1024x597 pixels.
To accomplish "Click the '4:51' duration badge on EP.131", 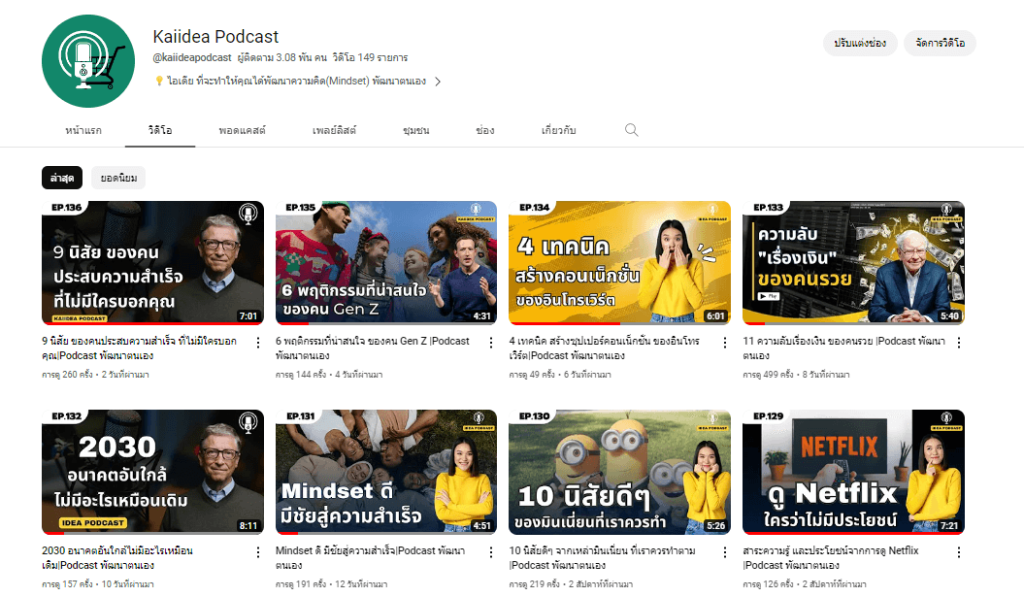I will (482, 526).
